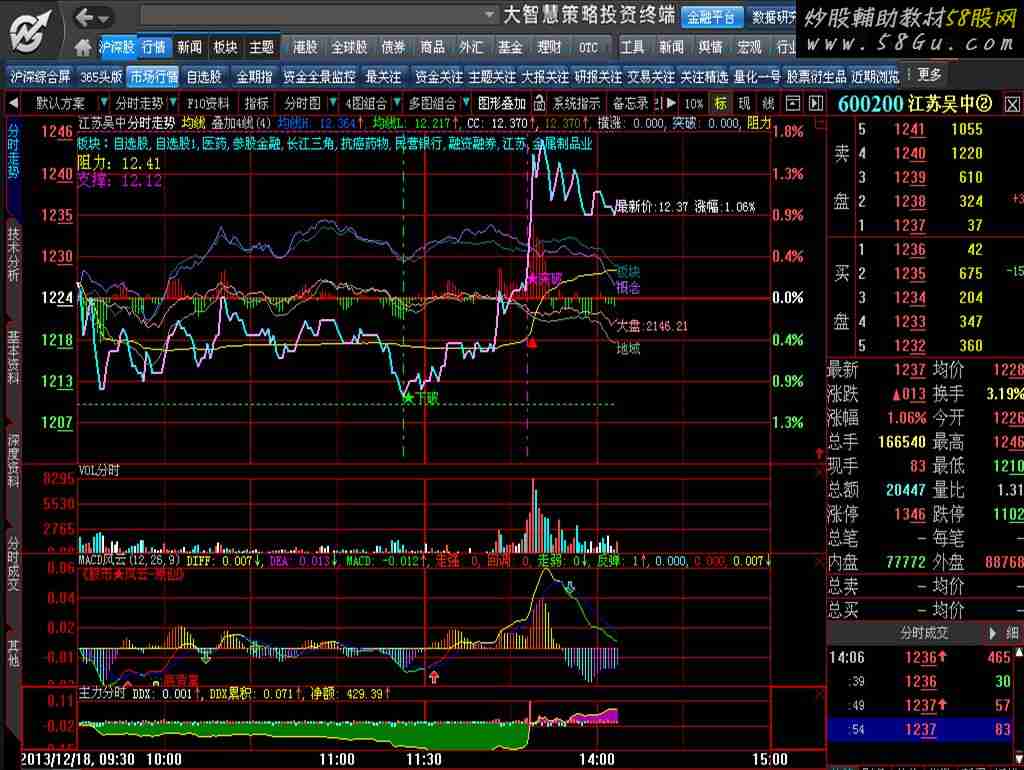Open the 债券 menu item
The width and height of the screenshot is (1024, 770).
coord(393,47)
